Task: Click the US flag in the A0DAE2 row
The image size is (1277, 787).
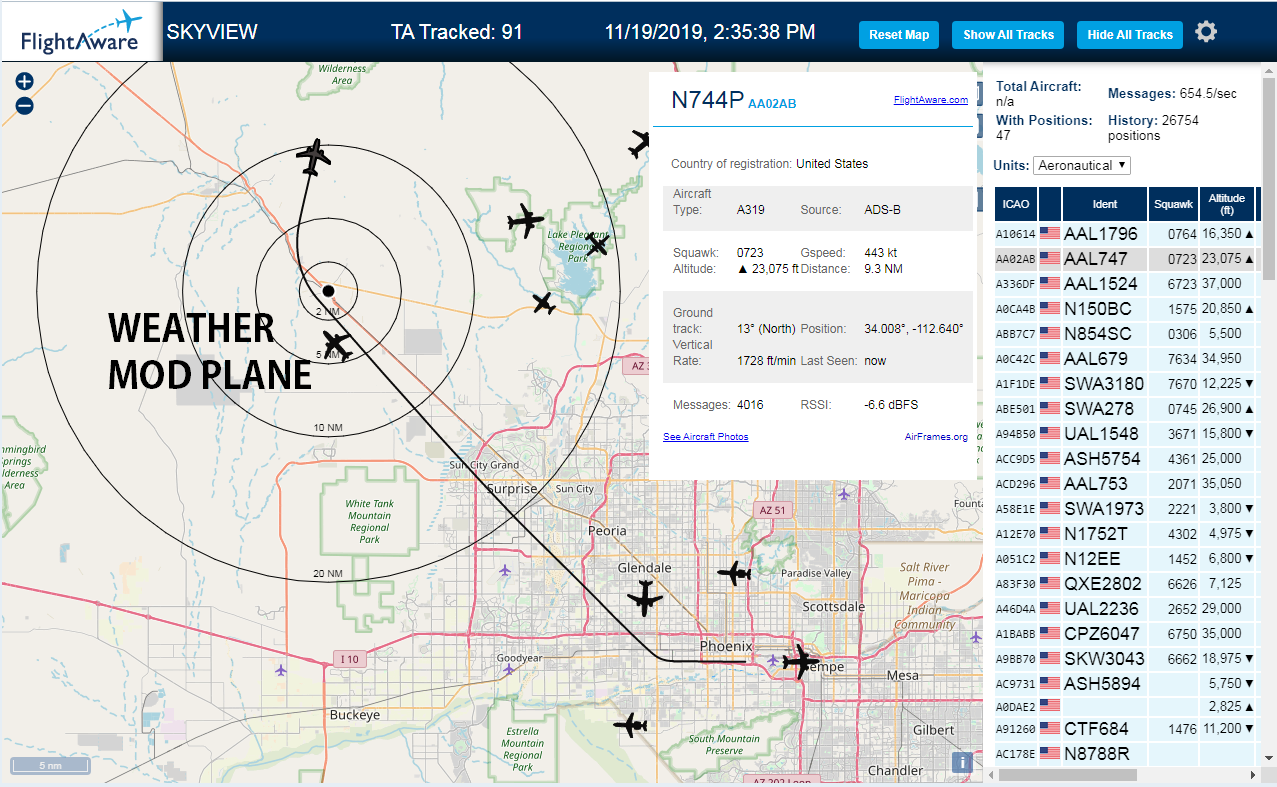Action: coord(1050,705)
